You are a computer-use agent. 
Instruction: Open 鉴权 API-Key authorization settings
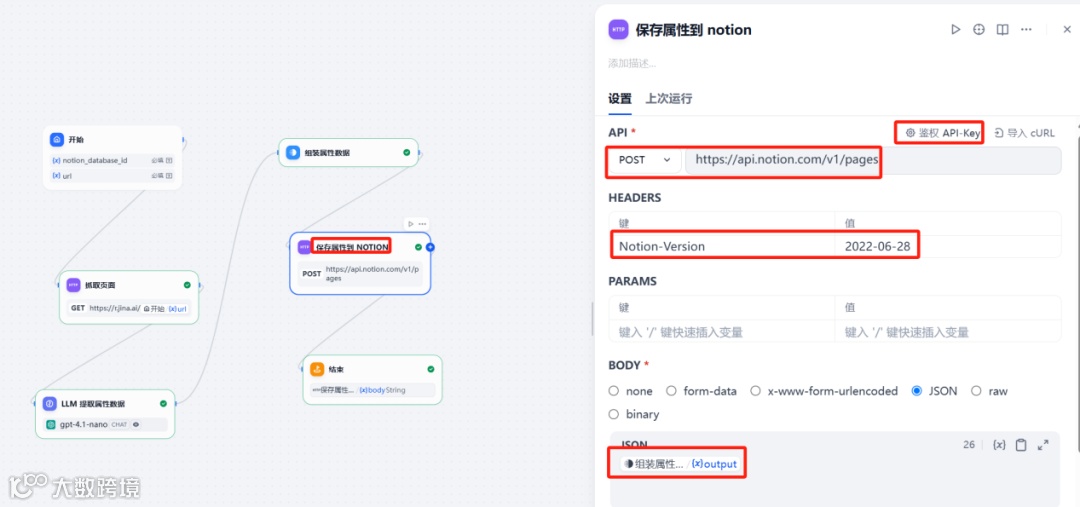tap(943, 133)
